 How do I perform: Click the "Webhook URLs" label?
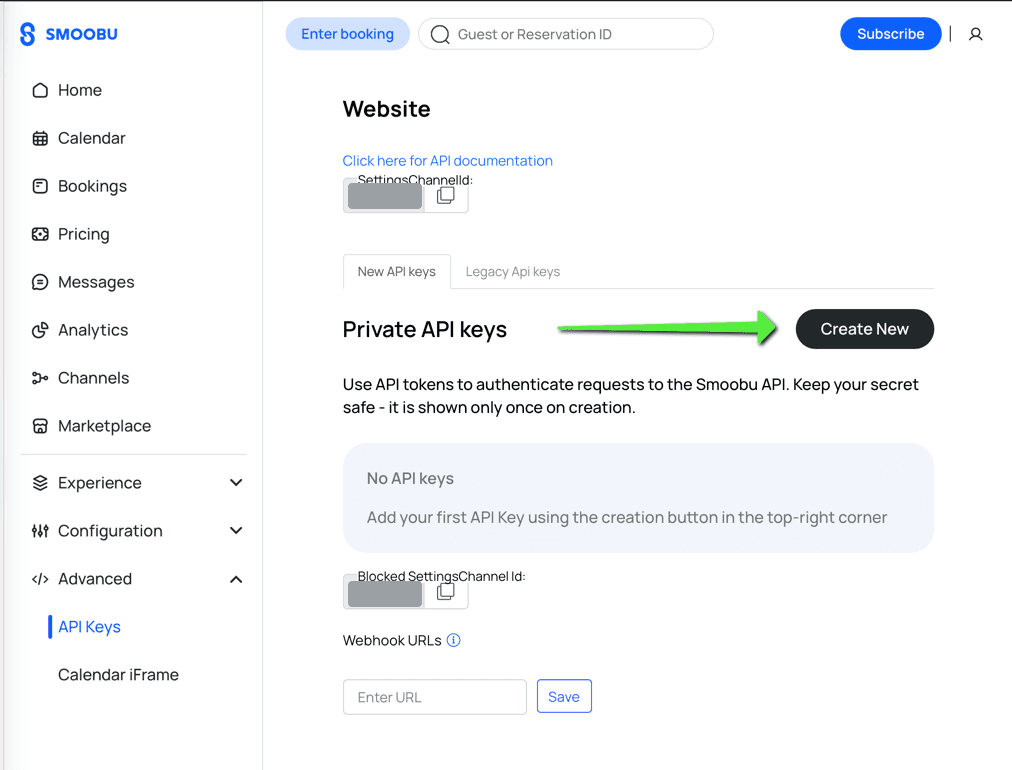tap(392, 640)
